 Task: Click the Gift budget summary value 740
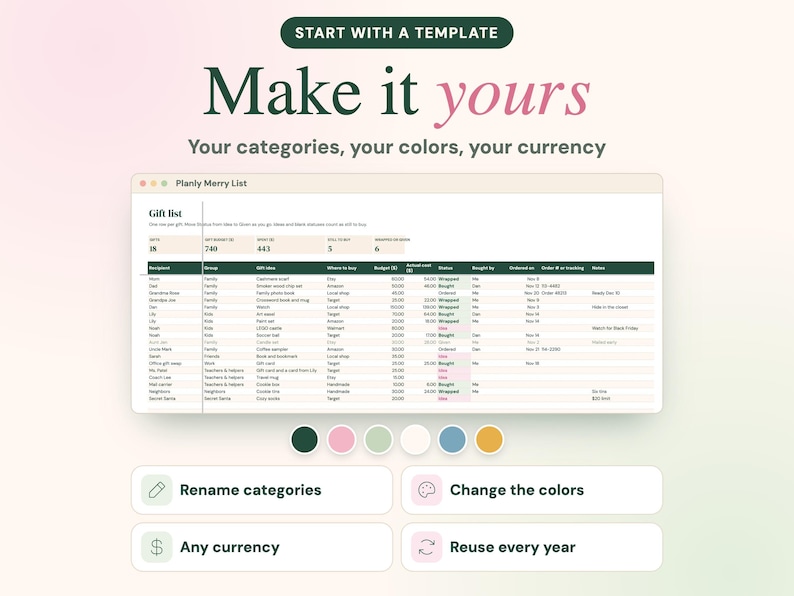coord(211,249)
